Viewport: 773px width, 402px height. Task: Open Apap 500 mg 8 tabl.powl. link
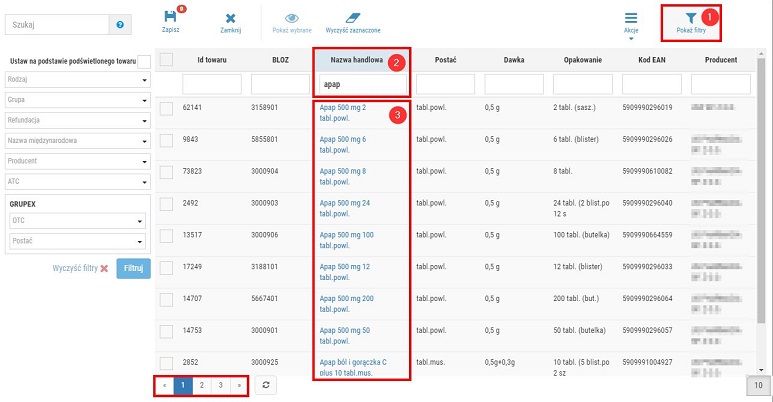[343, 177]
